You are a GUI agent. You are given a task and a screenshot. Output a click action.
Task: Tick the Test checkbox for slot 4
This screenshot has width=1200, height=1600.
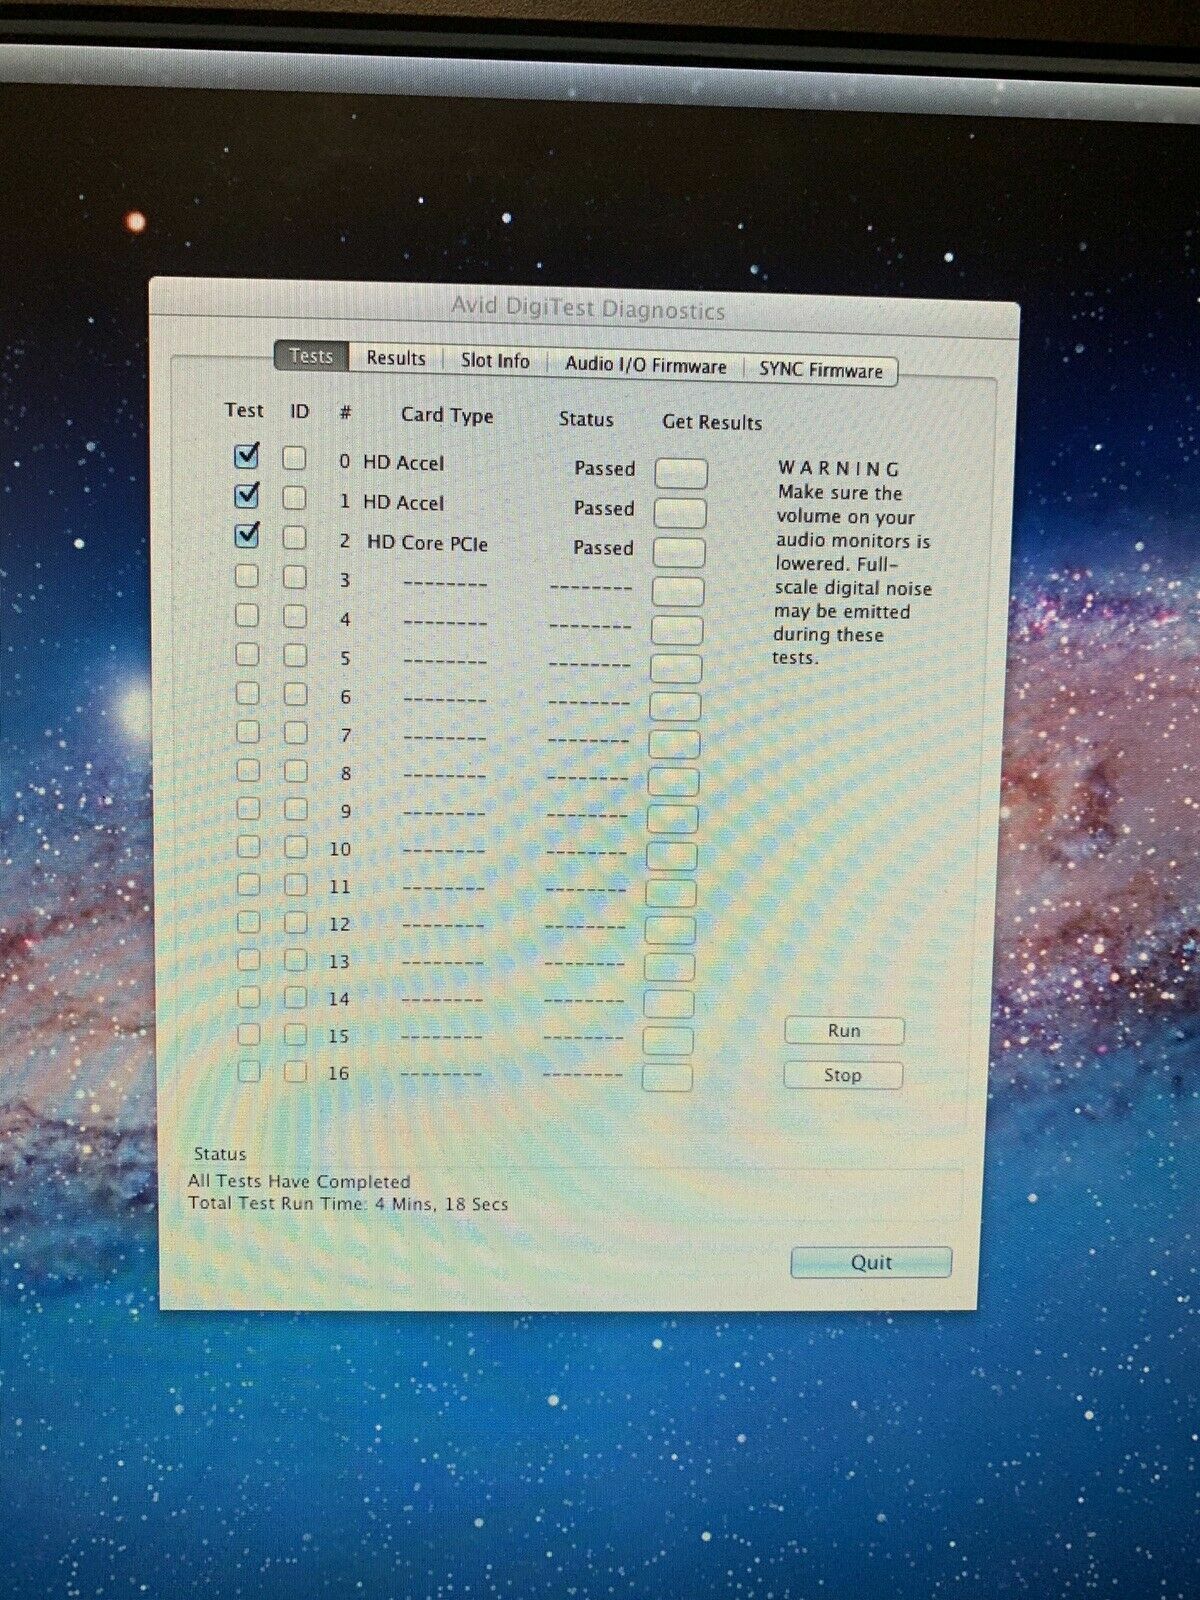click(246, 615)
